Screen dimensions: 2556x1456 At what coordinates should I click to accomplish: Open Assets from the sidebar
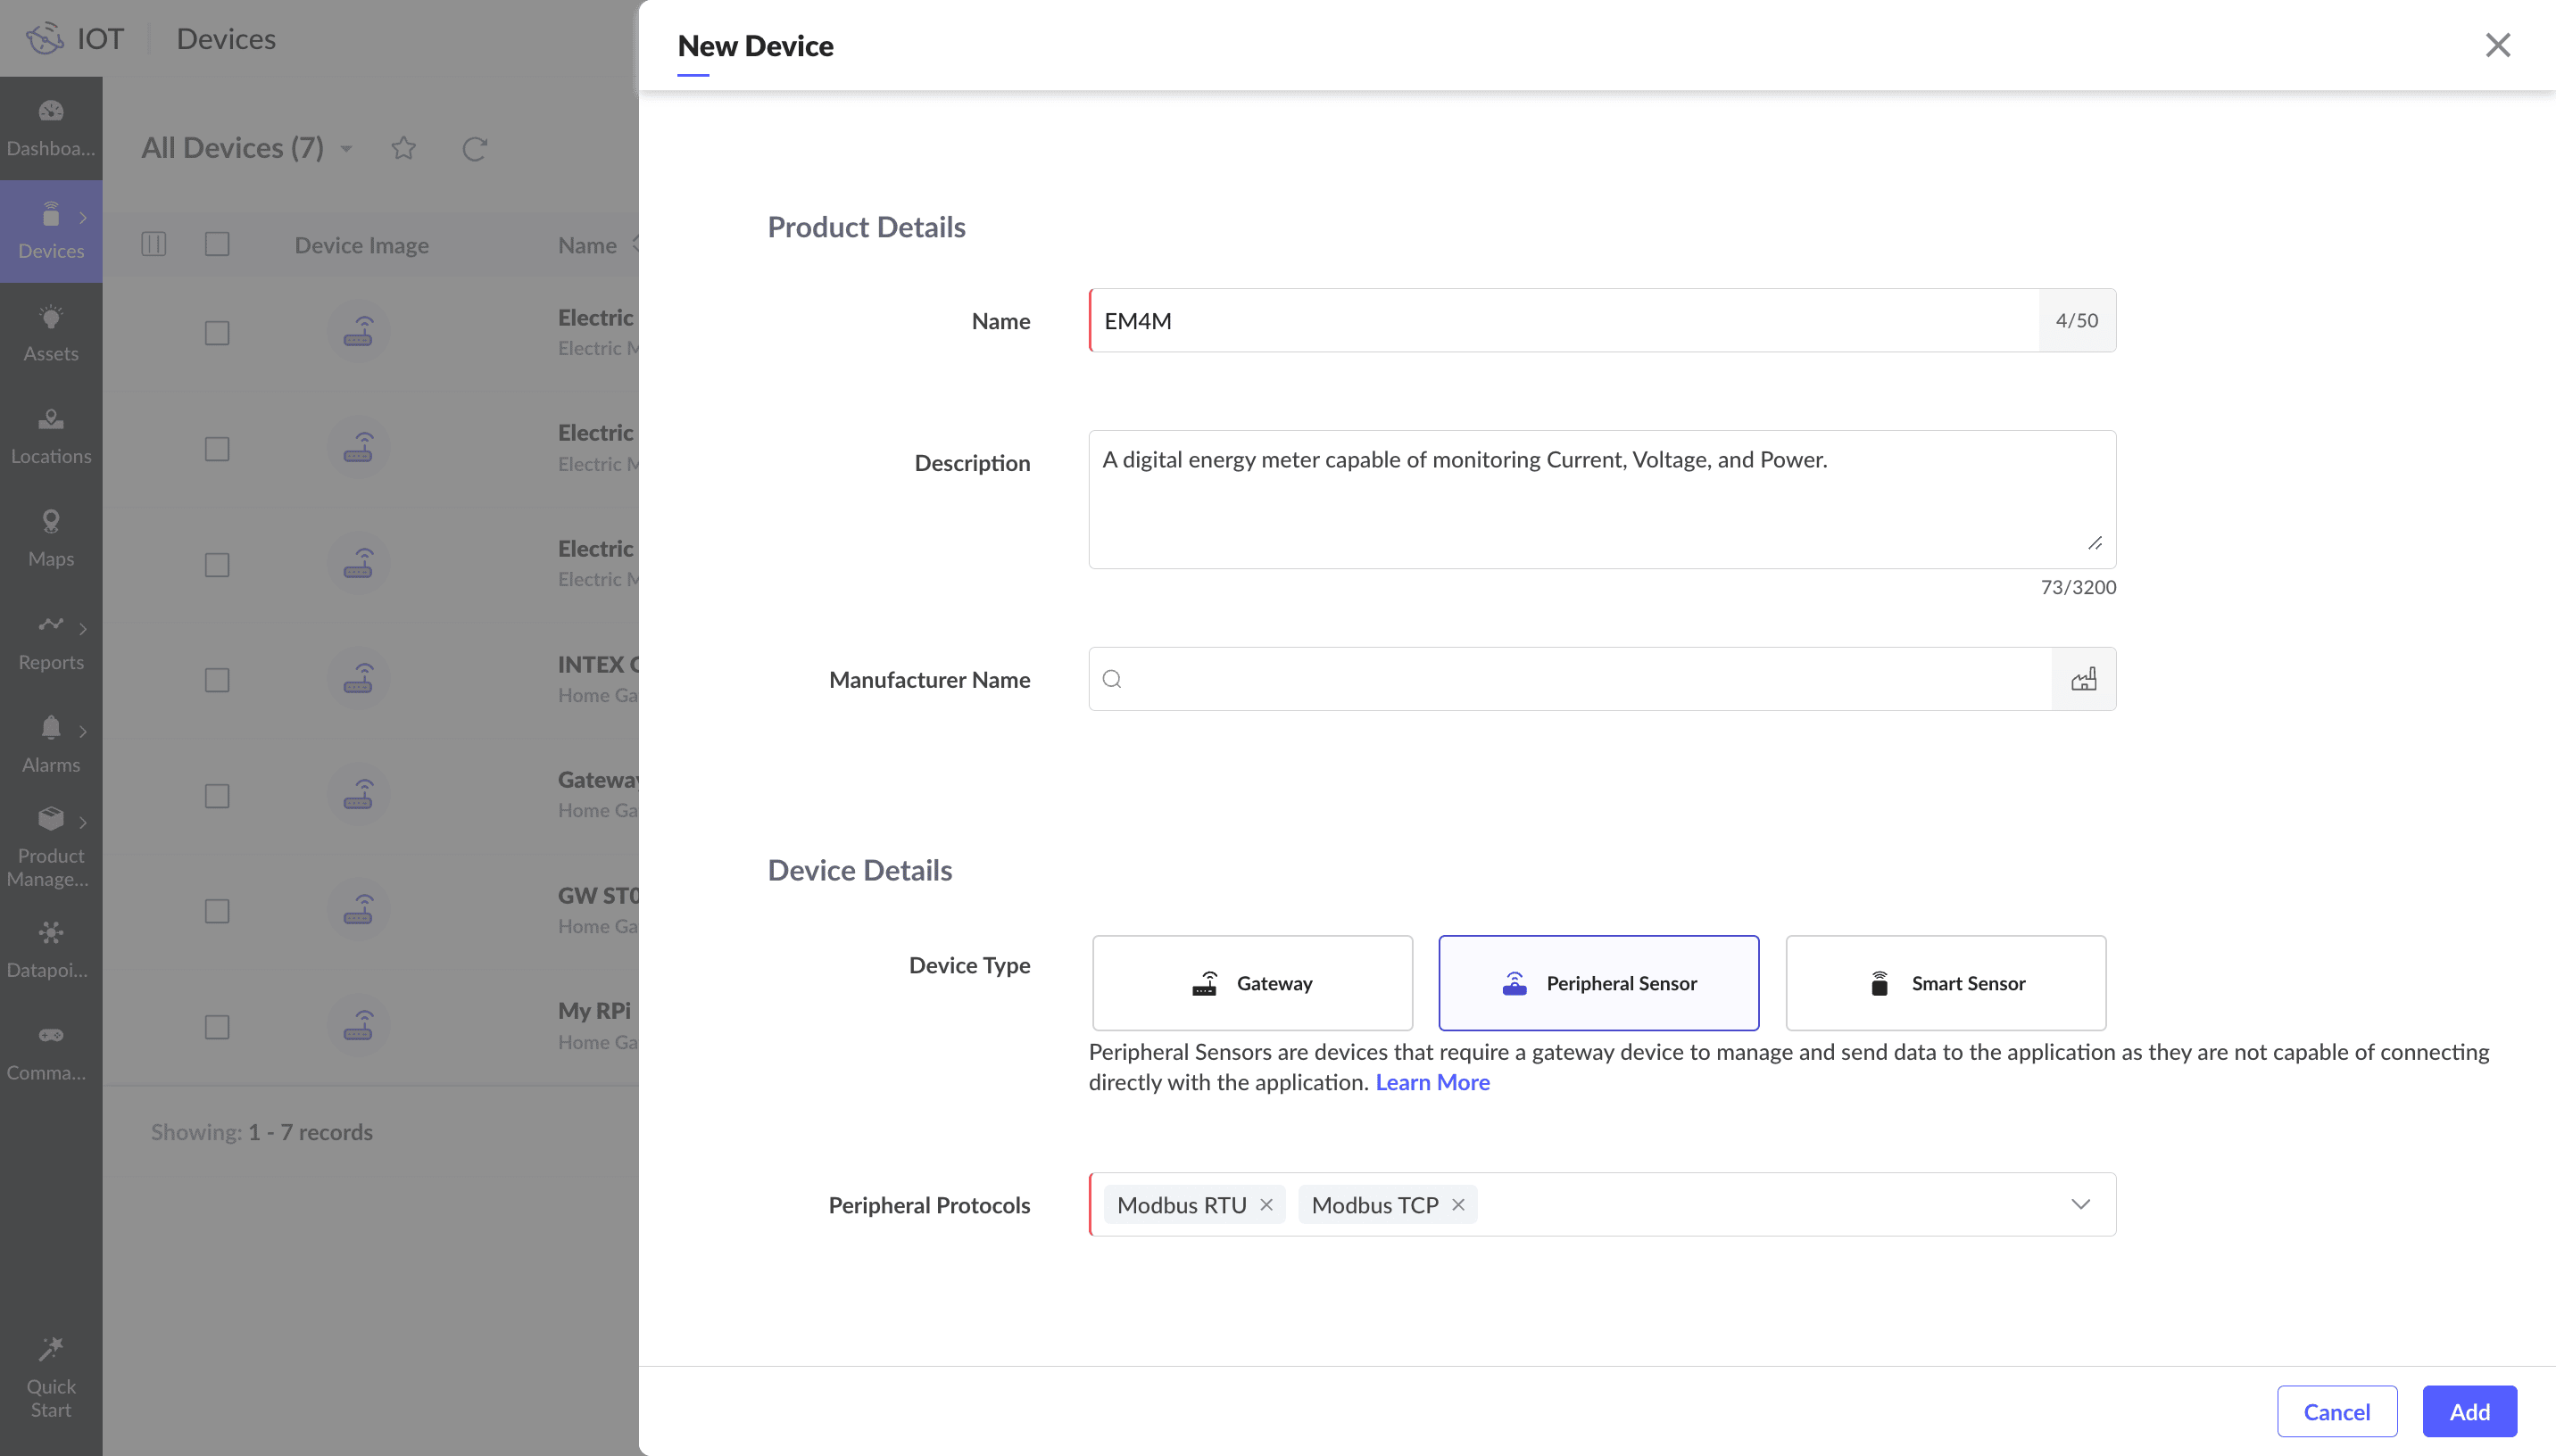[50, 333]
